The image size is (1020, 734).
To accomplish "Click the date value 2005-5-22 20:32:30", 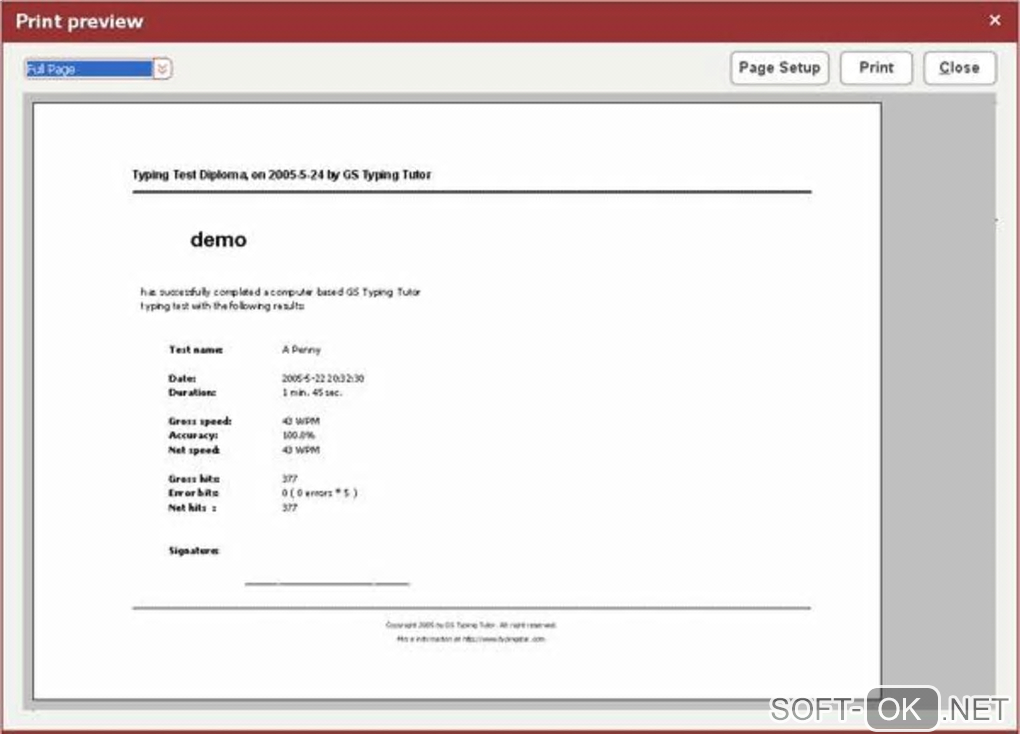I will click(x=323, y=378).
